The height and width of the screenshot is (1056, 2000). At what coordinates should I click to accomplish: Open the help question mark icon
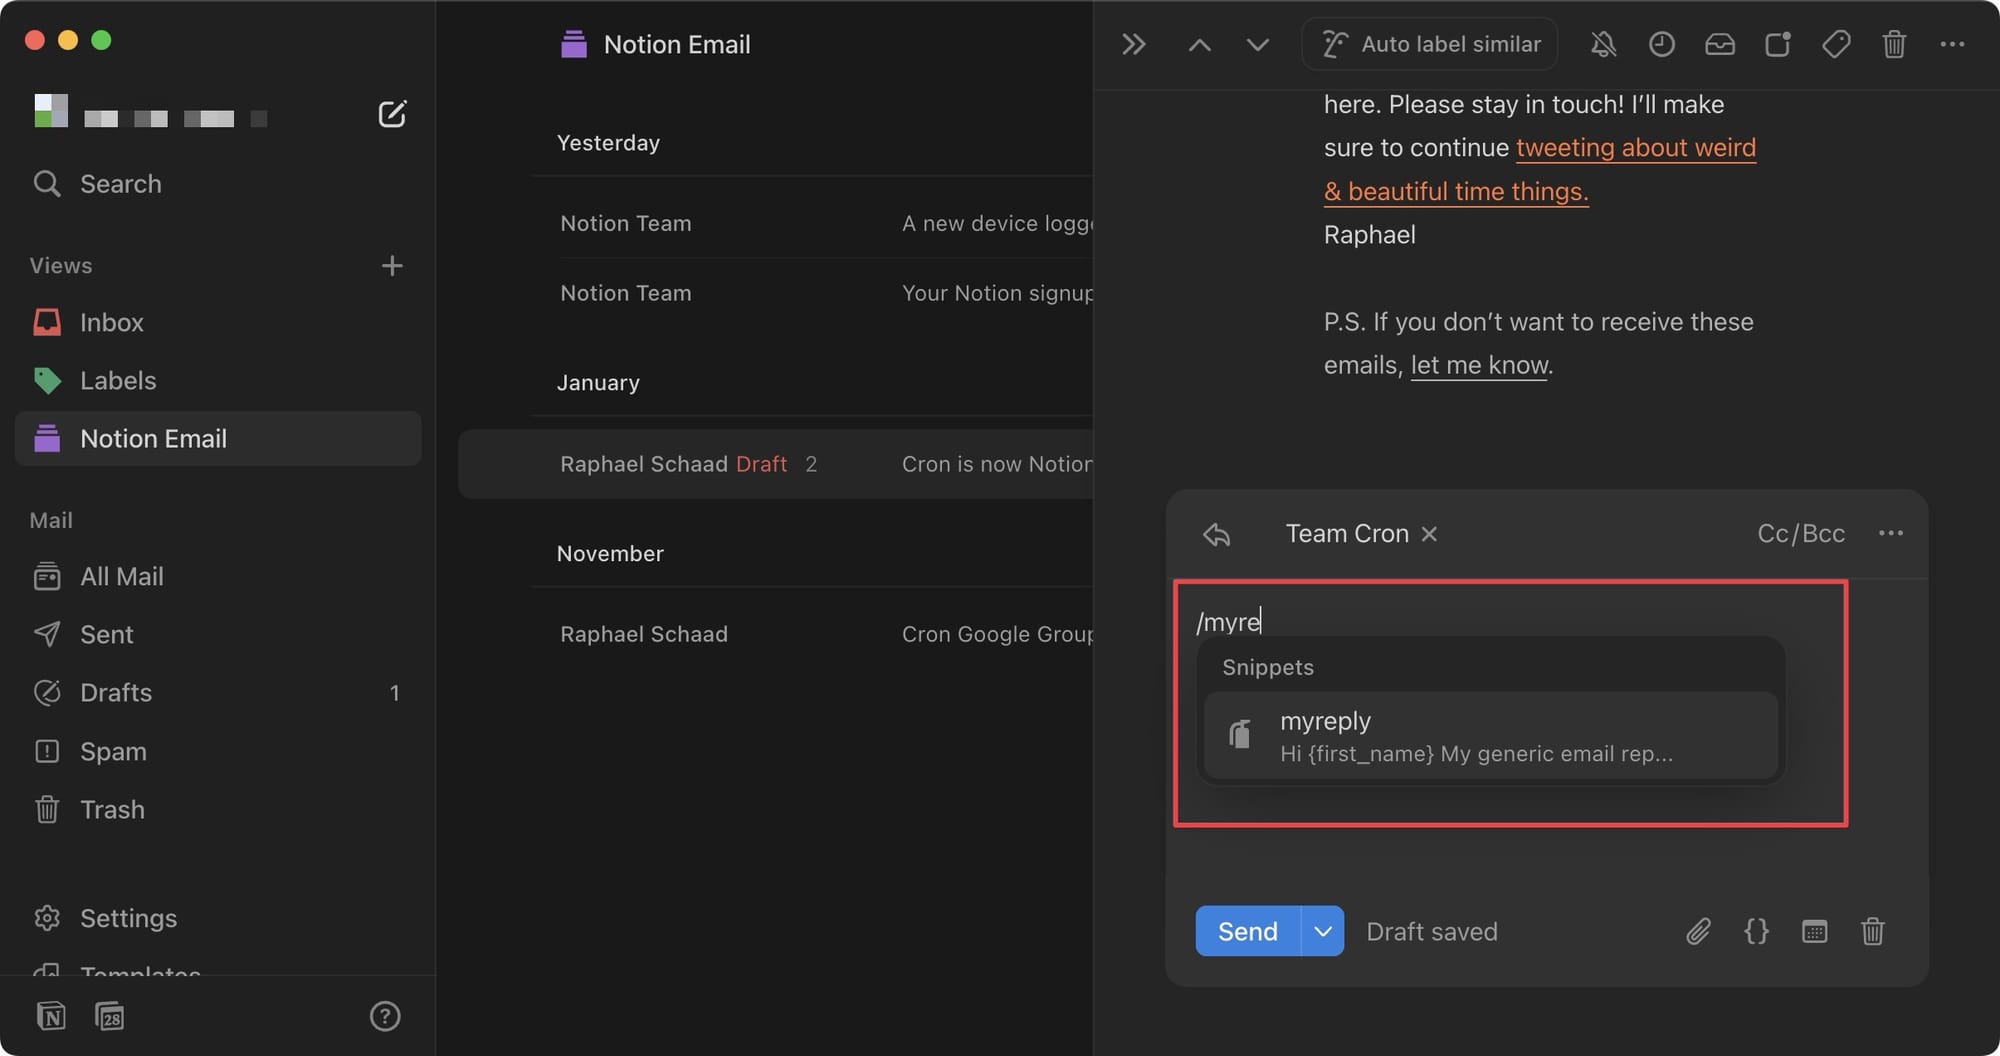click(x=385, y=1016)
